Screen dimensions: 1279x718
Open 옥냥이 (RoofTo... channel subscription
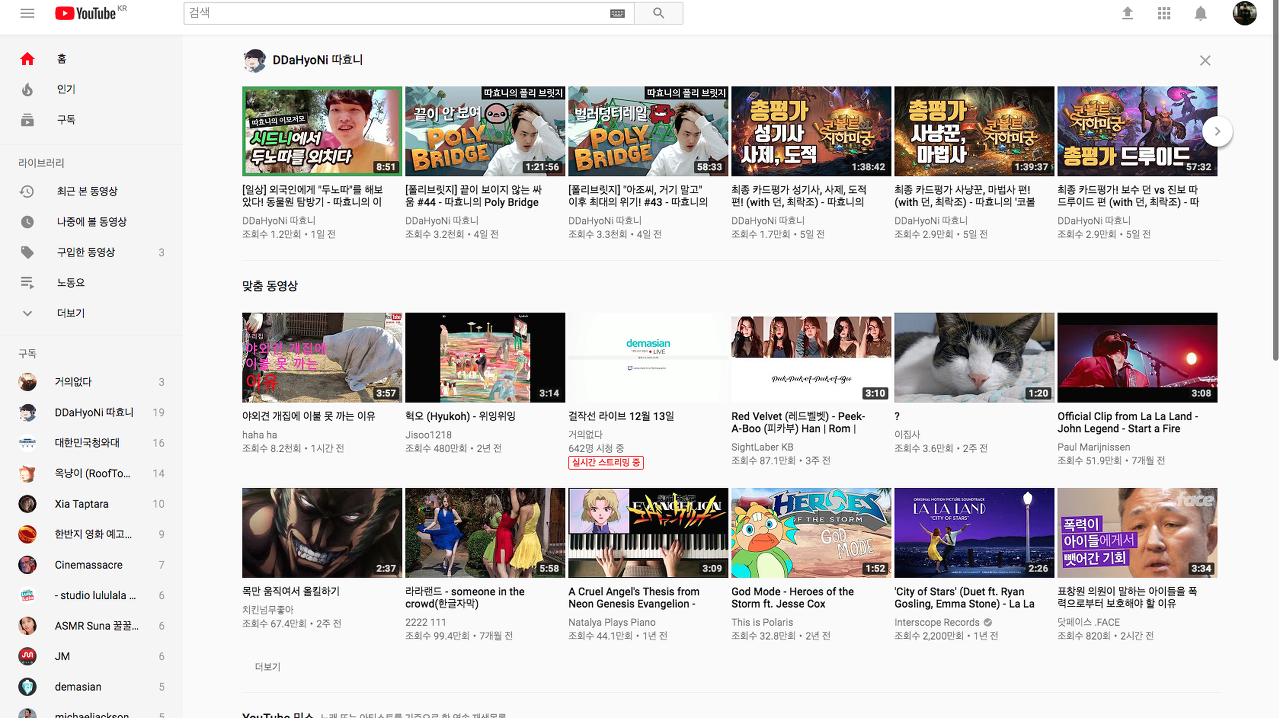click(x=91, y=473)
